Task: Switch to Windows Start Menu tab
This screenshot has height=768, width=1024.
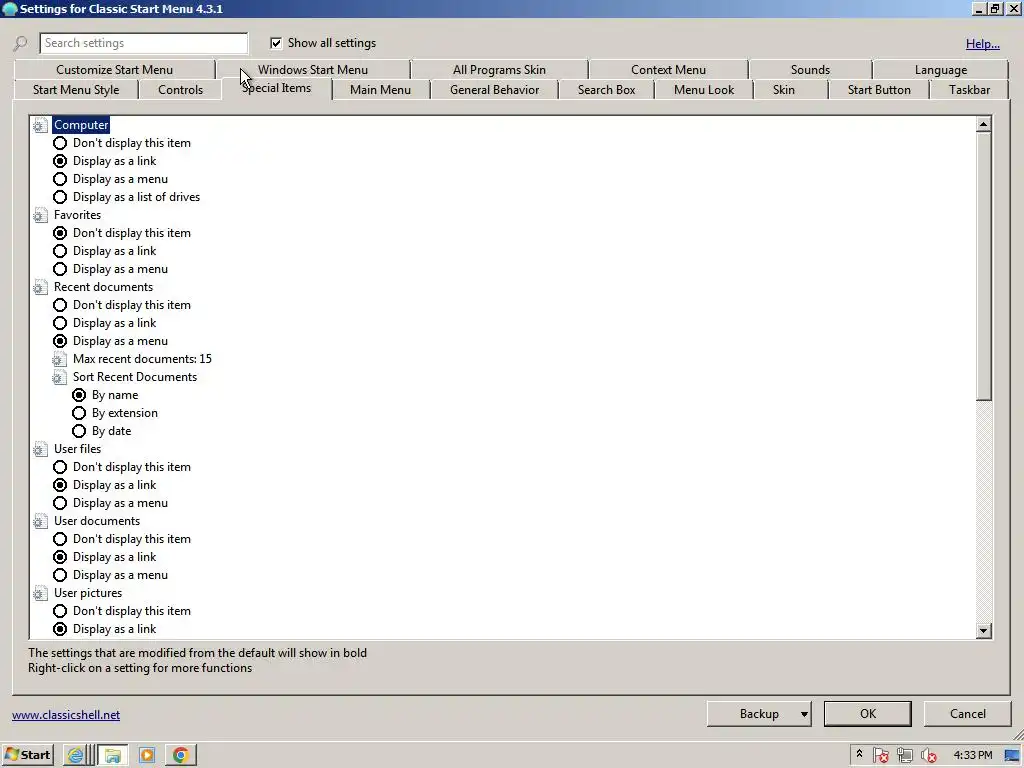Action: click(x=313, y=70)
